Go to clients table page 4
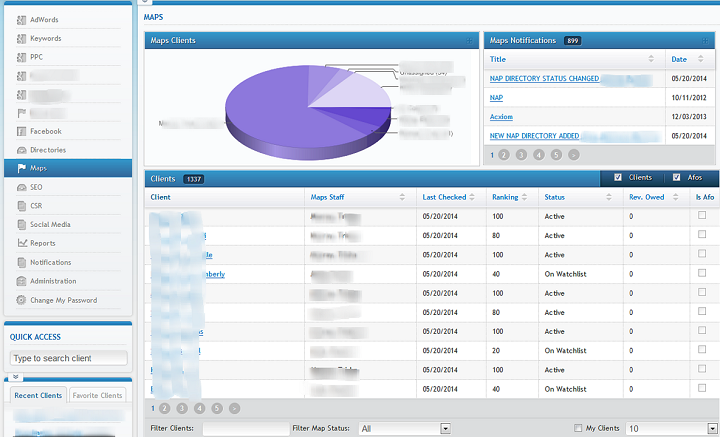Viewport: 720px width, 437px height. (x=199, y=409)
